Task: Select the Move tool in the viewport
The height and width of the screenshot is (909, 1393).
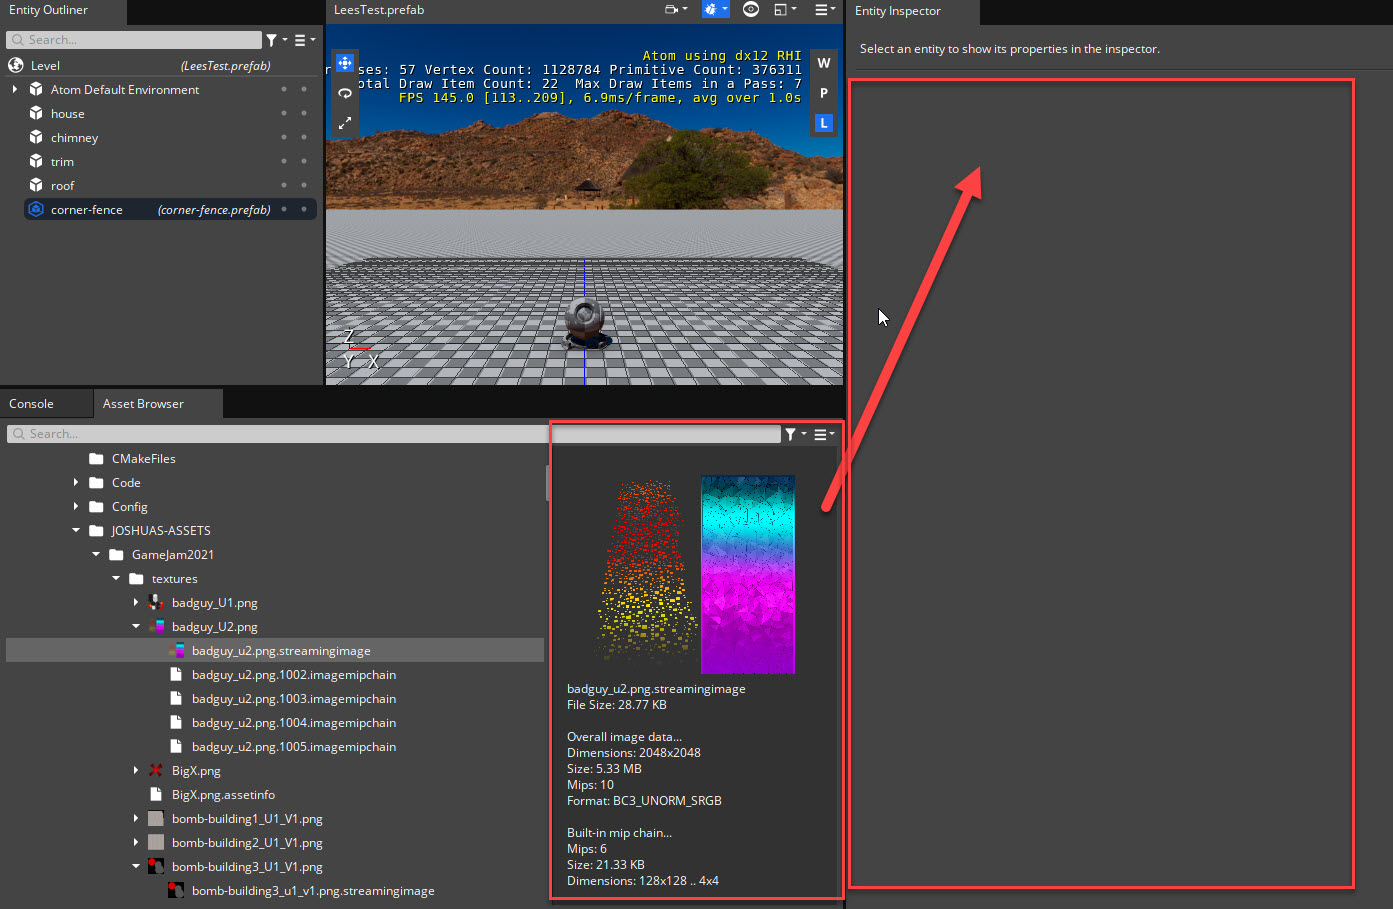Action: 344,62
